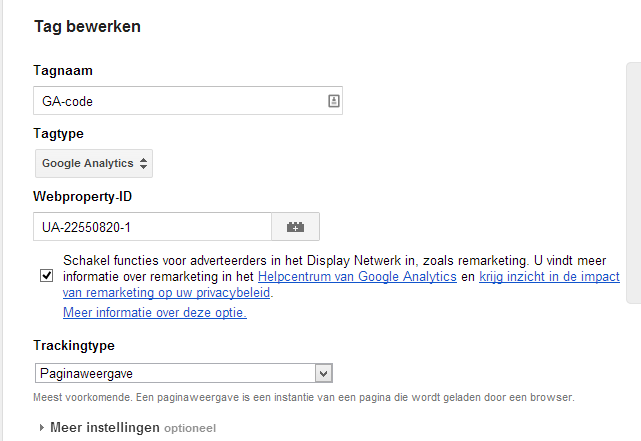641x441 pixels.
Task: Follow the 'krijg inzicht in de impact' link
Action: point(549,277)
